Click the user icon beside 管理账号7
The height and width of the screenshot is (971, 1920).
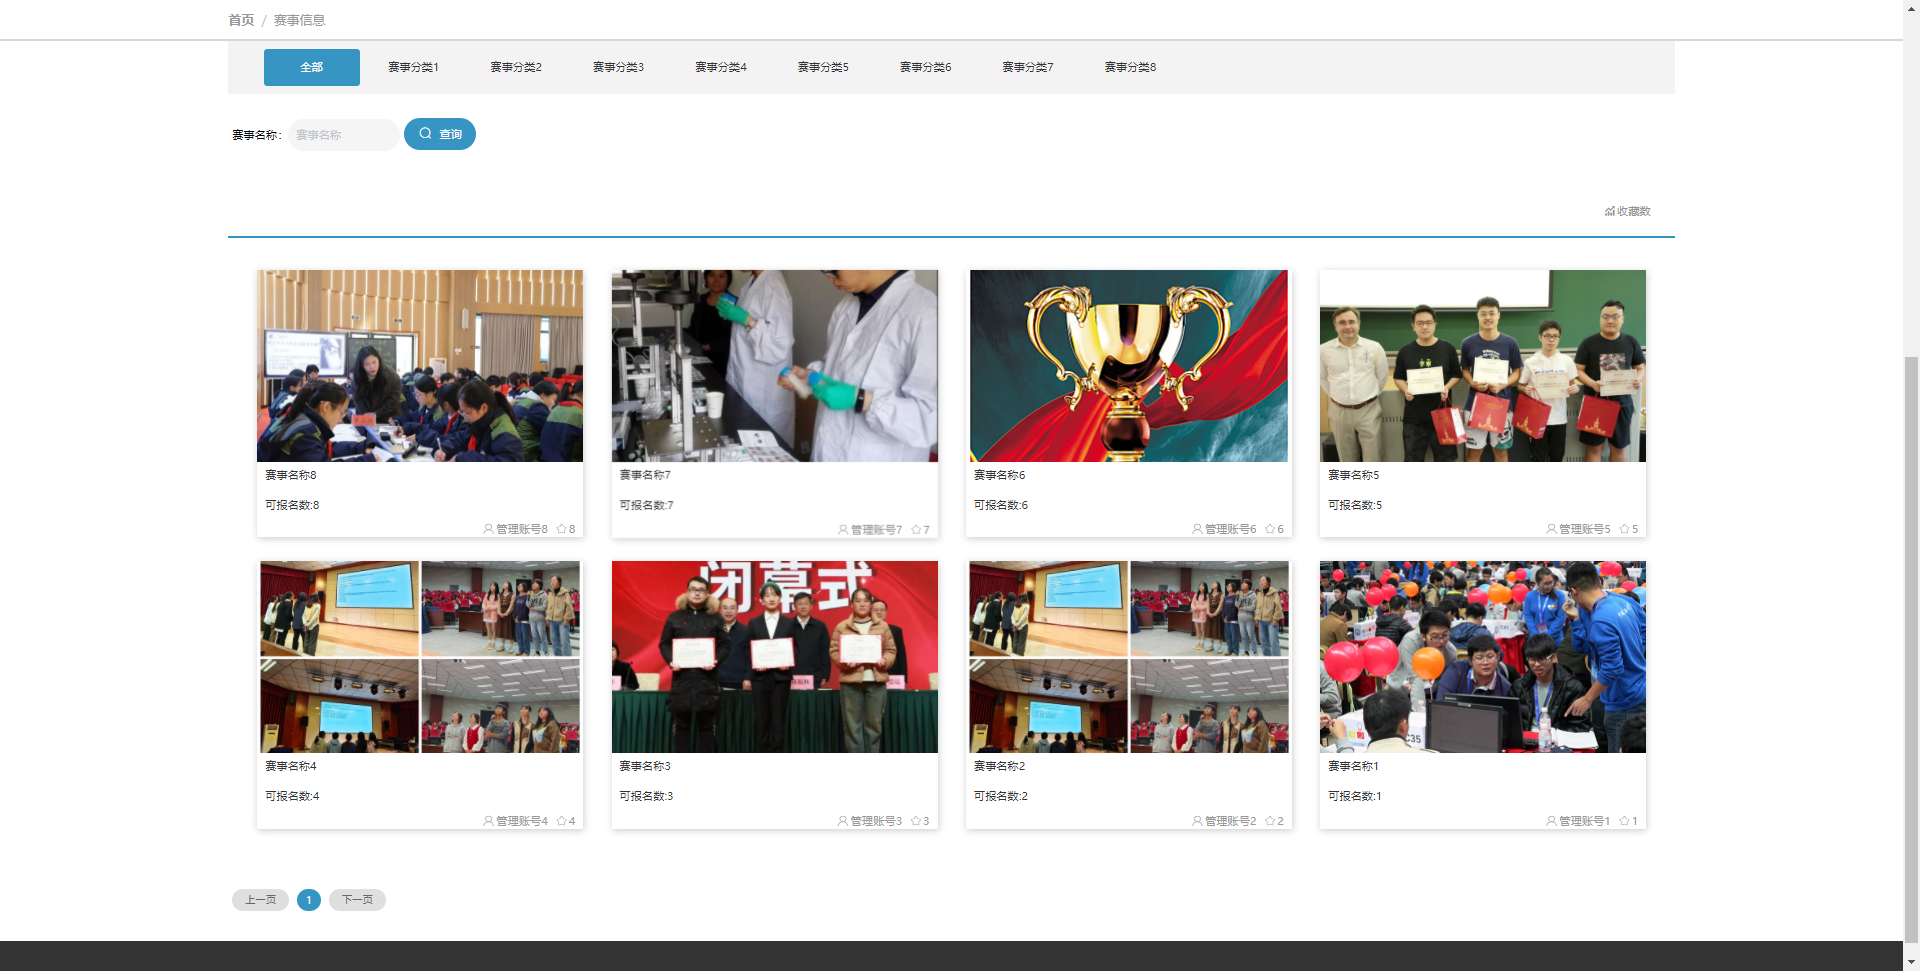[x=843, y=530]
